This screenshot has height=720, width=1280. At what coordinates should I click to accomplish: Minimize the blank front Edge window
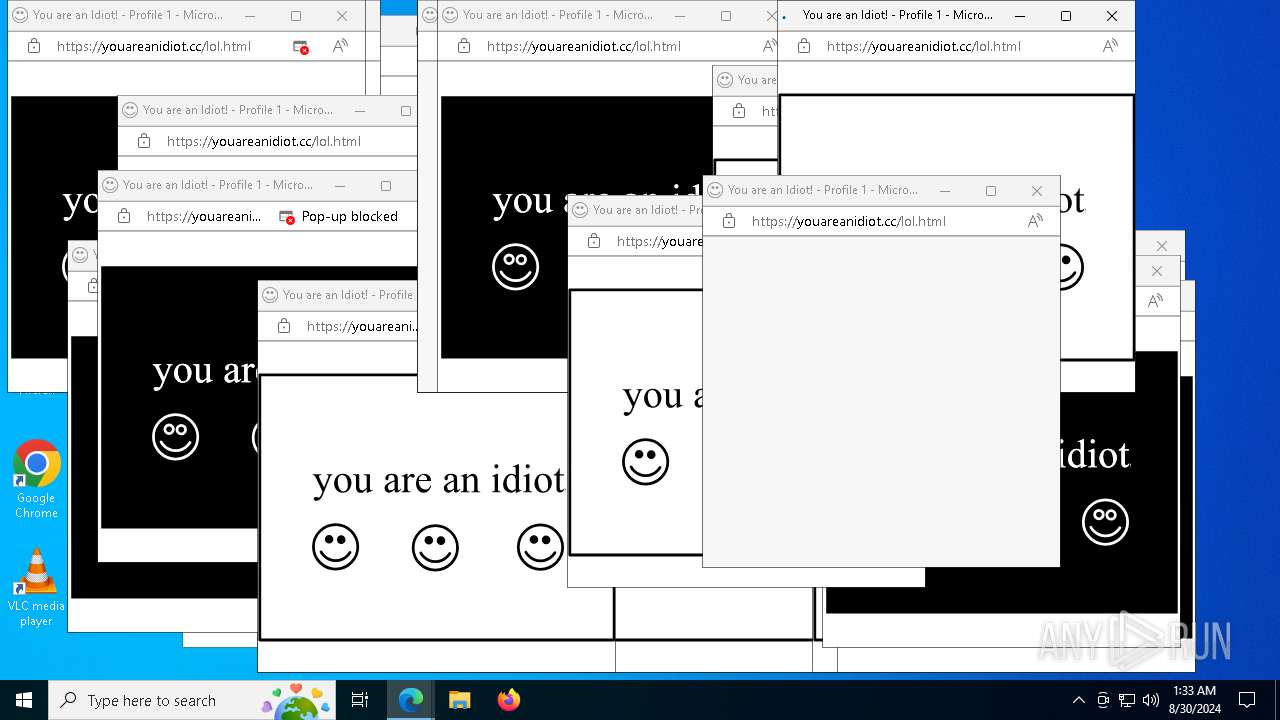[x=945, y=190]
